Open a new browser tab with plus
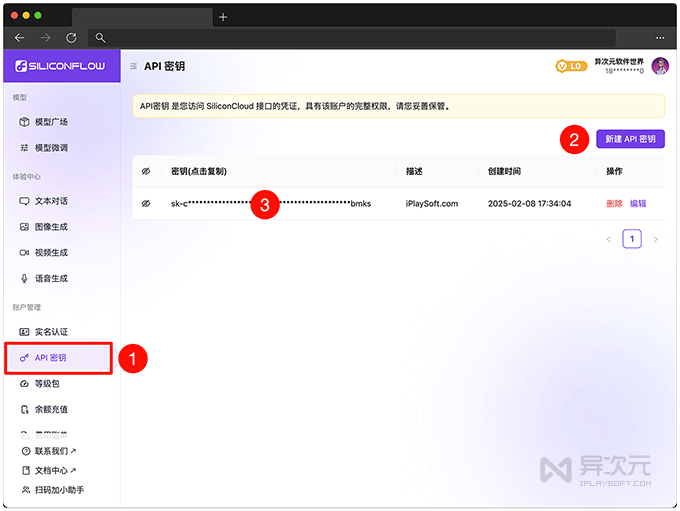Image resolution: width=680 pixels, height=511 pixels. (223, 17)
